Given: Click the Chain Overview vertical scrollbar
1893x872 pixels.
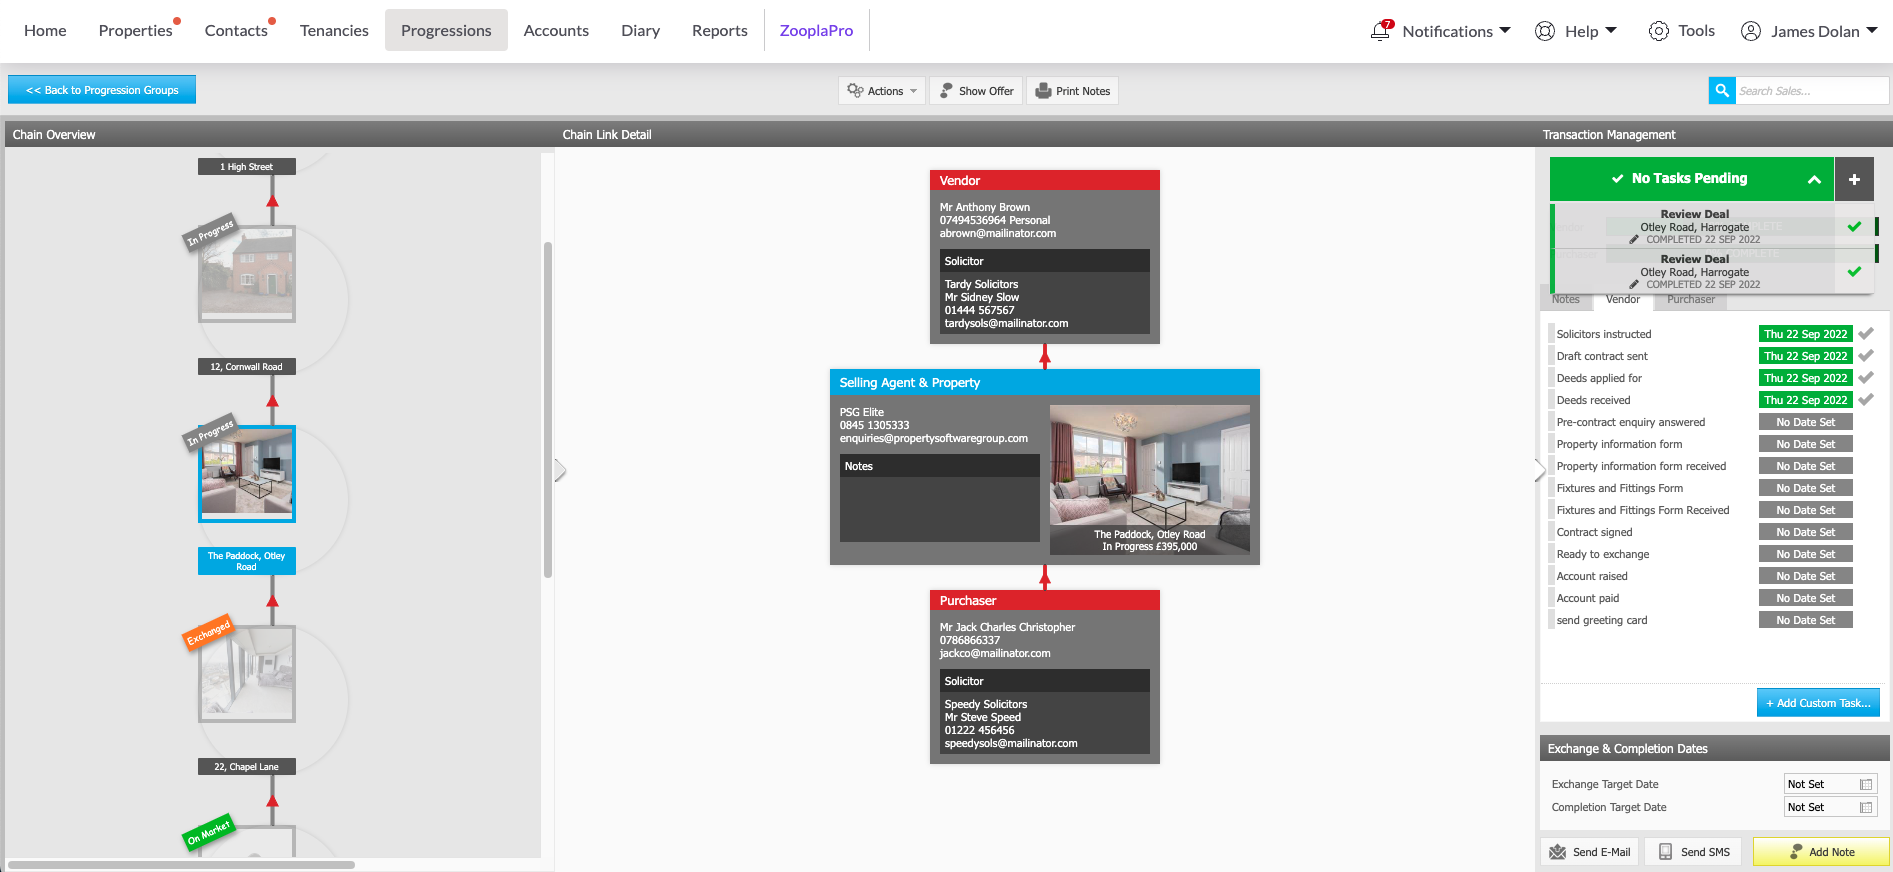Looking at the screenshot, I should 548,410.
